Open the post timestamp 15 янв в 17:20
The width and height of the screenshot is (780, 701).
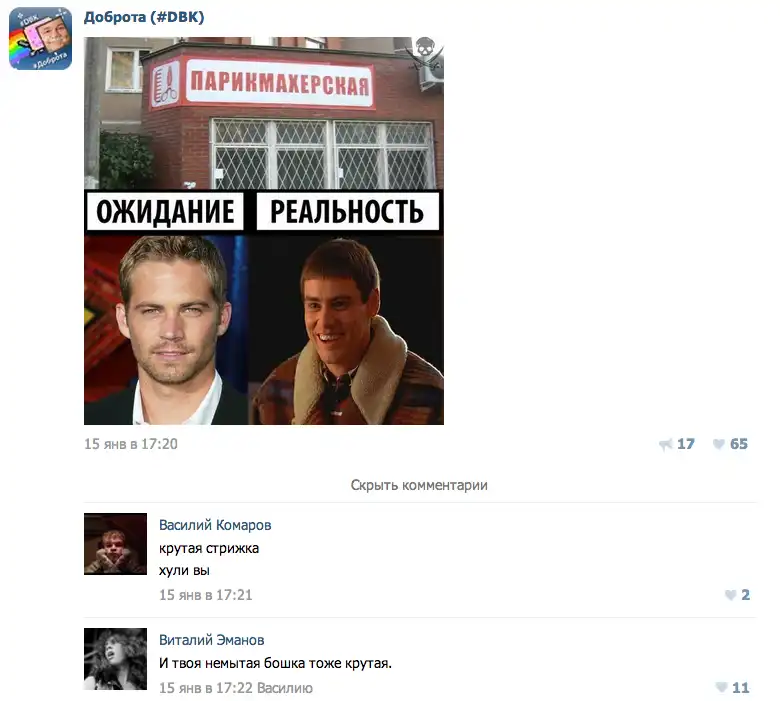pyautogui.click(x=131, y=444)
